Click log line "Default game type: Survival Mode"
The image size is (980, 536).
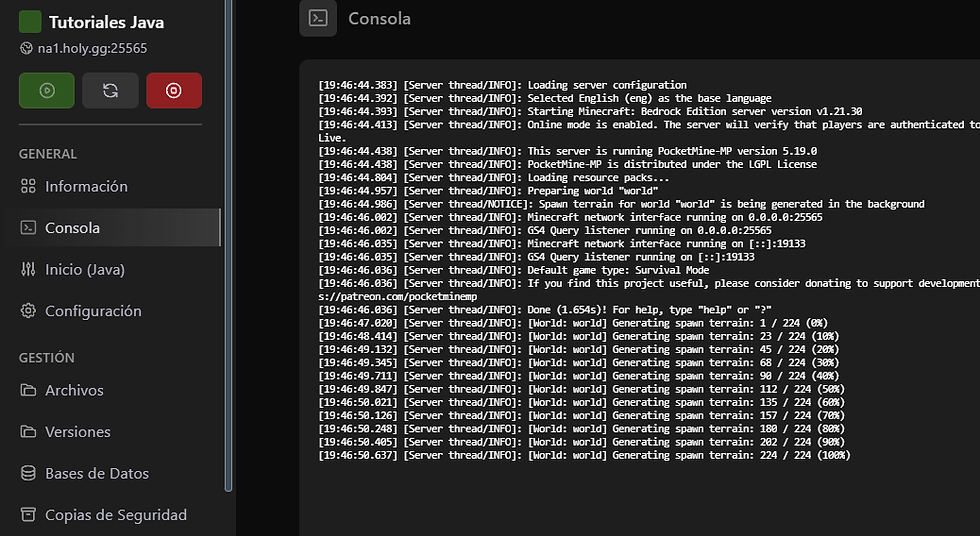pyautogui.click(x=514, y=270)
